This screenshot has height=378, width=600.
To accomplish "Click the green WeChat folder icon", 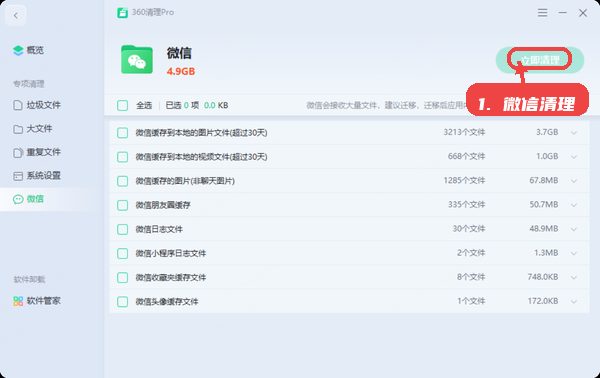I will (137, 60).
